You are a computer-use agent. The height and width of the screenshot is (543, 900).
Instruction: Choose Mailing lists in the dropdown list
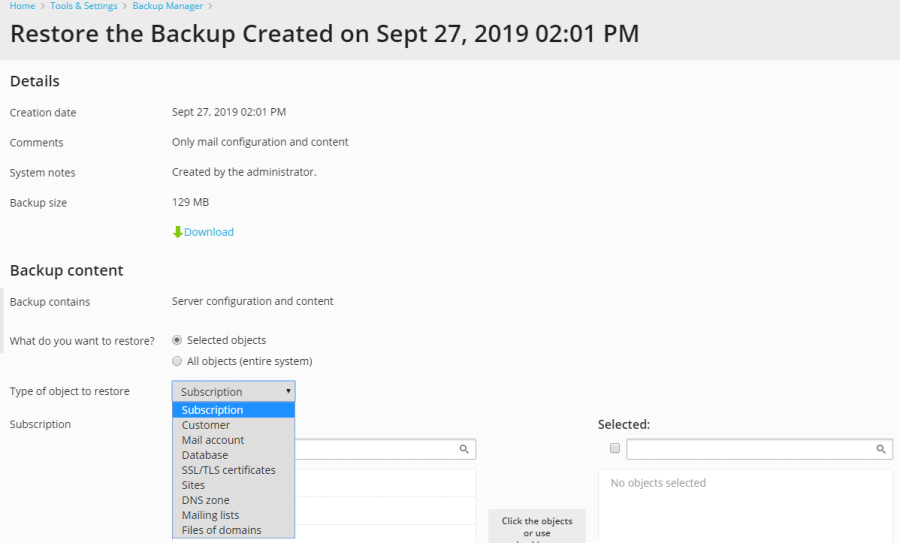point(234,515)
